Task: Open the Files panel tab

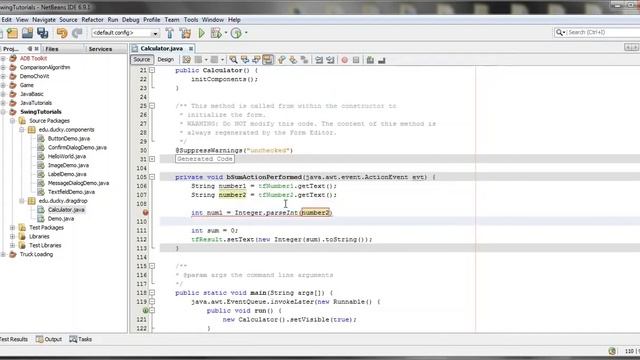Action: coord(52,49)
